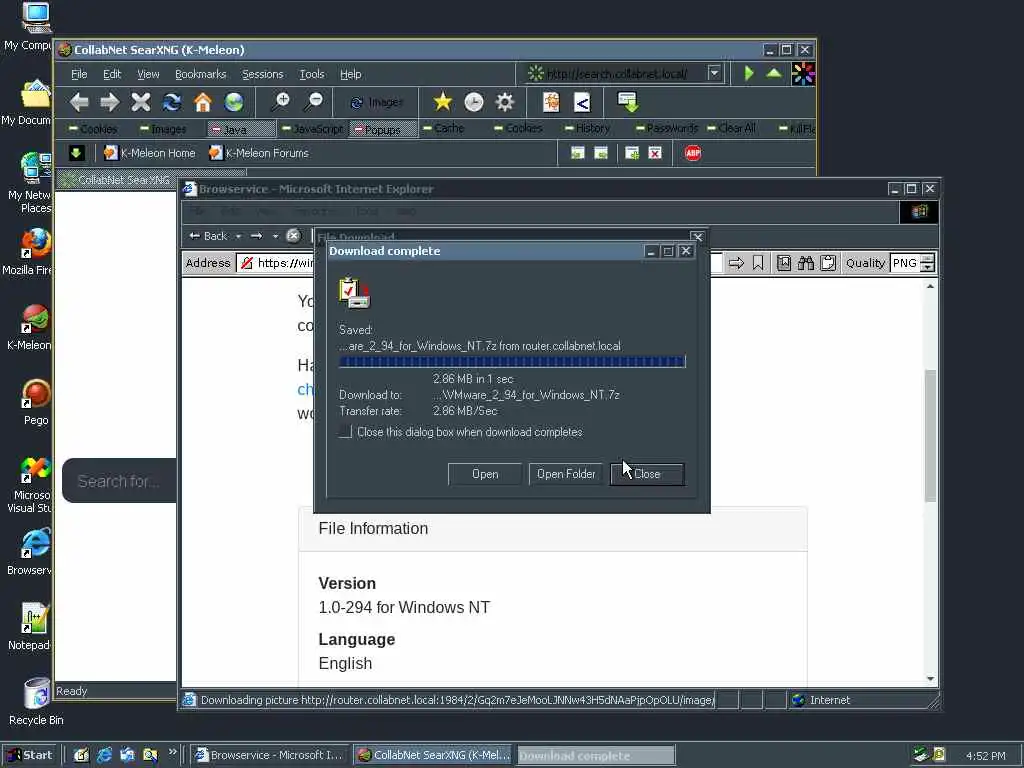Open the Tools menu in K-Meleon
This screenshot has width=1024, height=768.
coord(312,74)
